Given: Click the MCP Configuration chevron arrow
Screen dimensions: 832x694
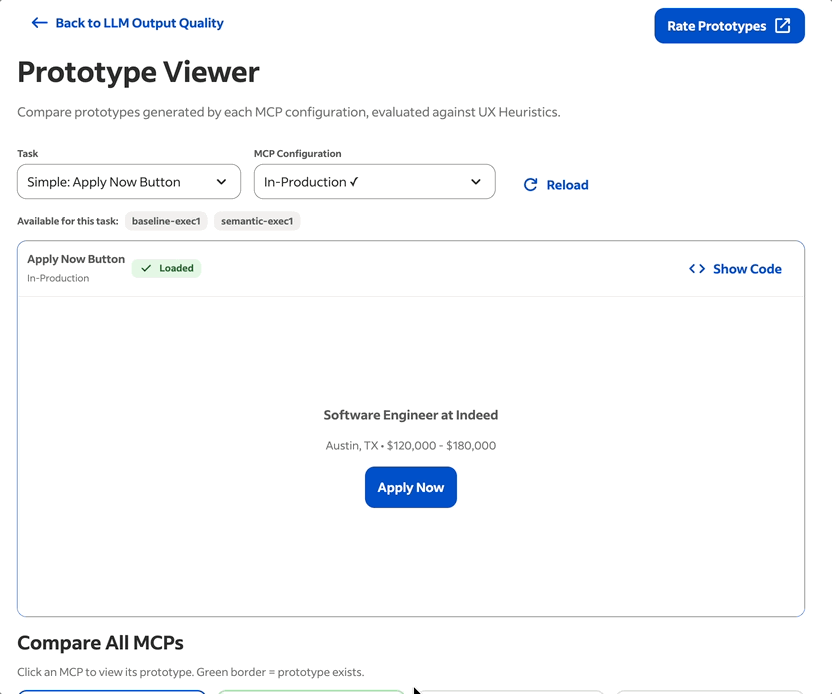Looking at the screenshot, I should pyautogui.click(x=476, y=181).
